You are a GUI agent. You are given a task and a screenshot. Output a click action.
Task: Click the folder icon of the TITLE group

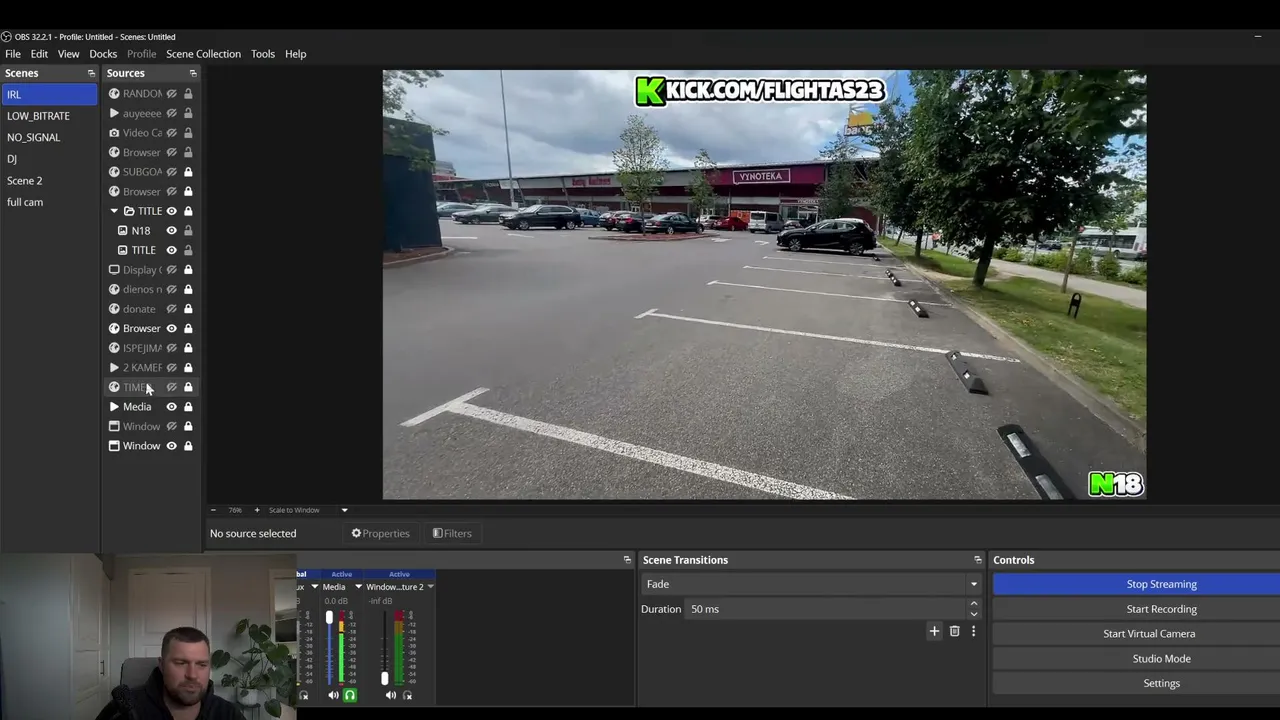129,211
